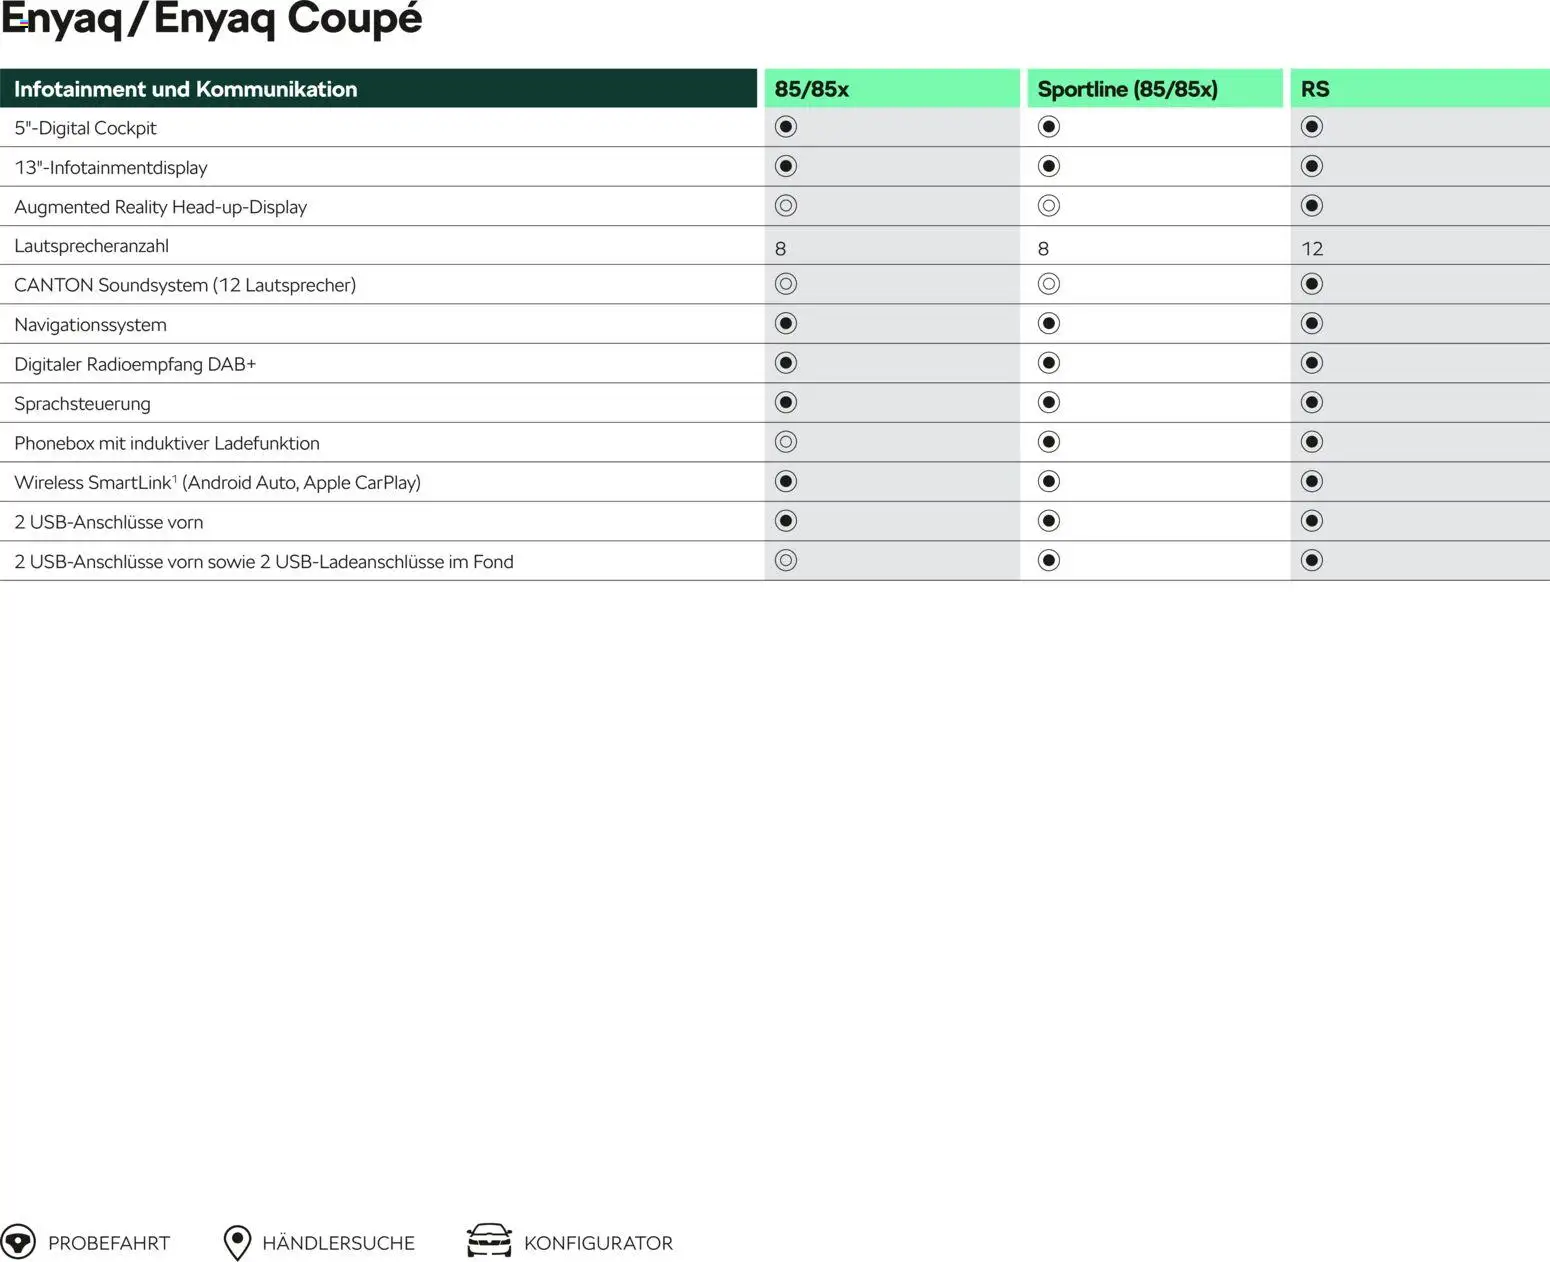Click the 85/85x column header
Viewport: 1550px width, 1262px height.
click(811, 89)
